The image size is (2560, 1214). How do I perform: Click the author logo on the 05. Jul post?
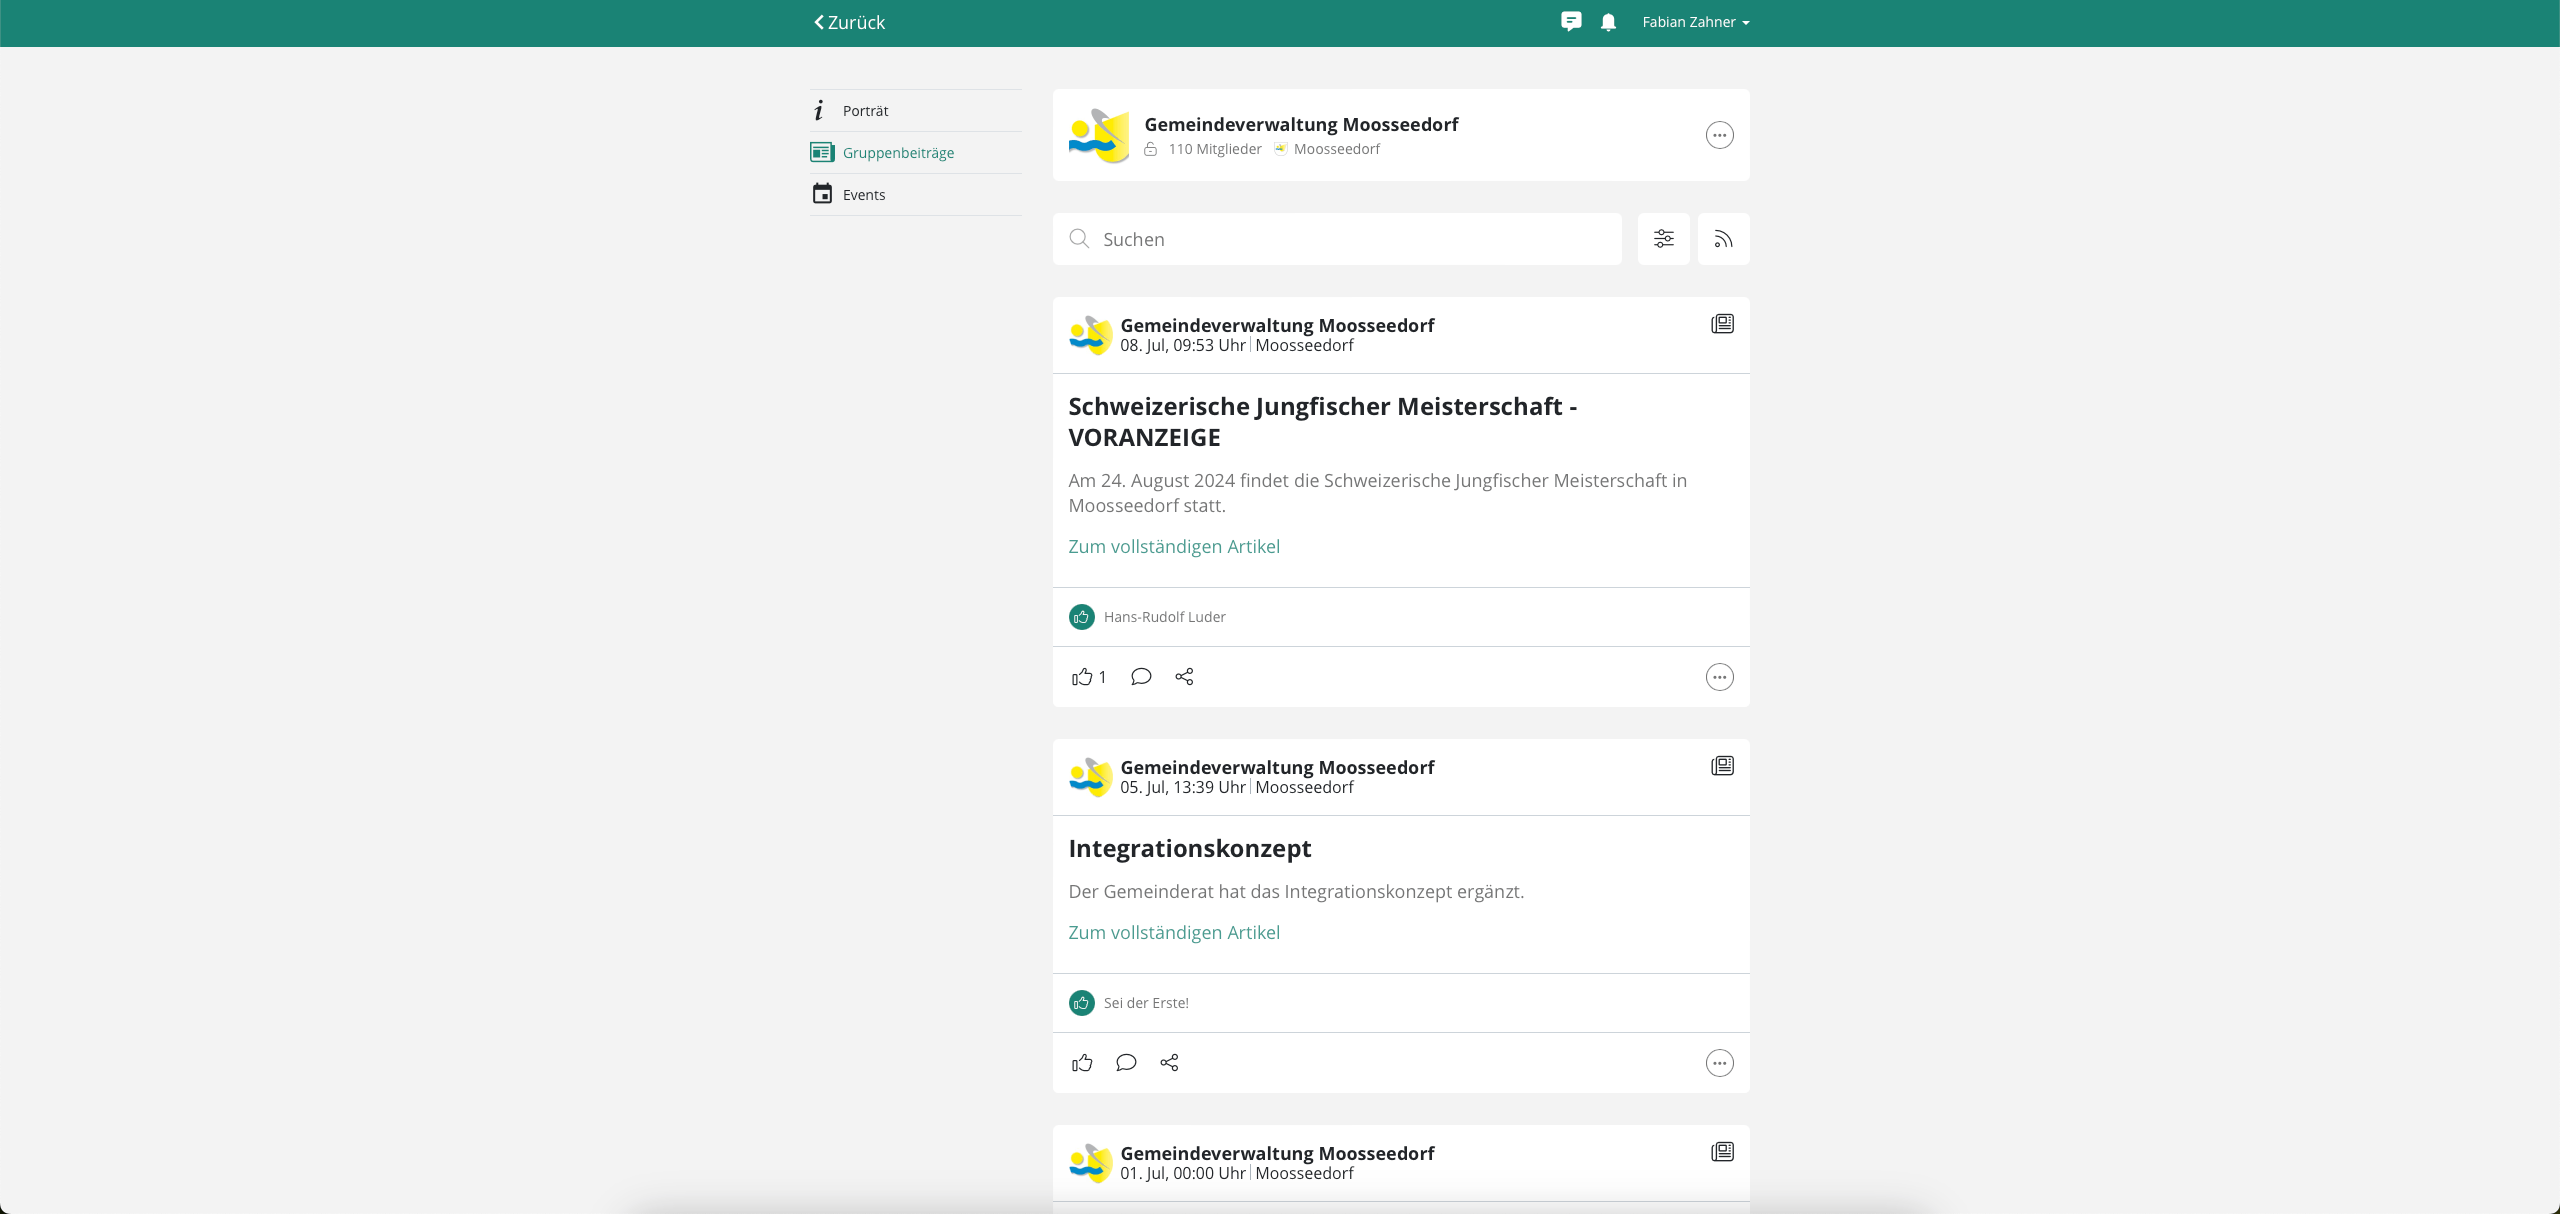point(1090,777)
